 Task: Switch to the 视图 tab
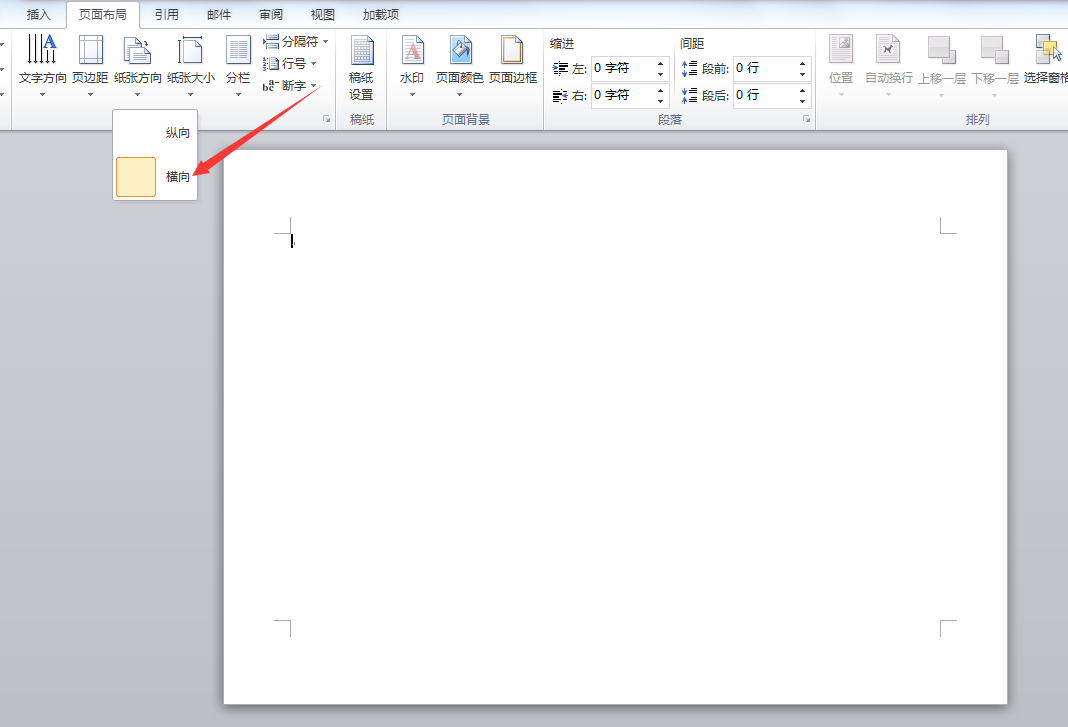pos(322,14)
